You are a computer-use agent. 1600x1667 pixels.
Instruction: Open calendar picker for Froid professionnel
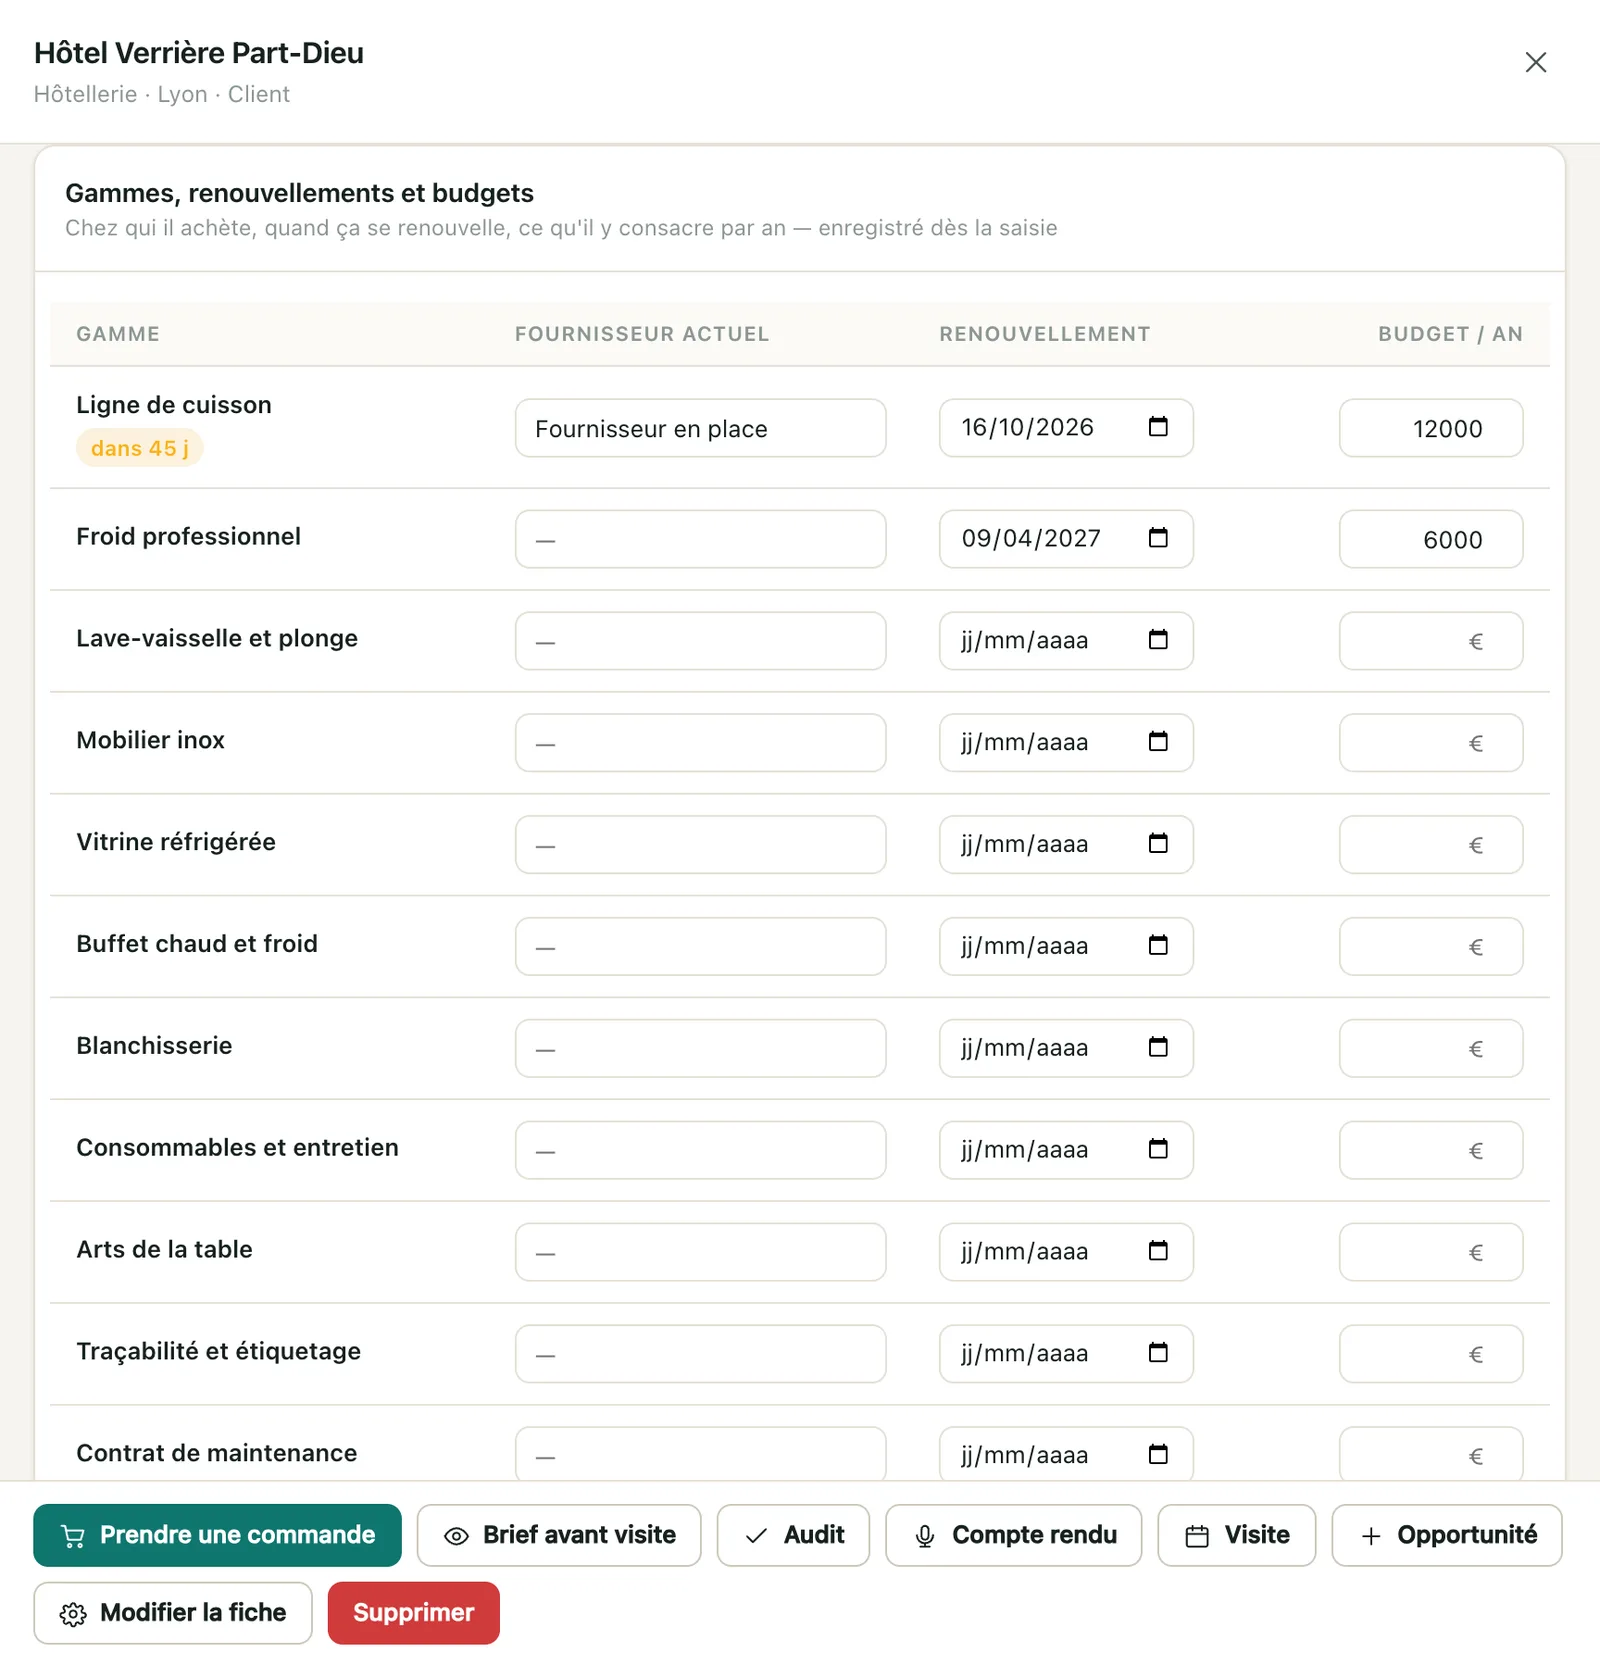coord(1158,538)
